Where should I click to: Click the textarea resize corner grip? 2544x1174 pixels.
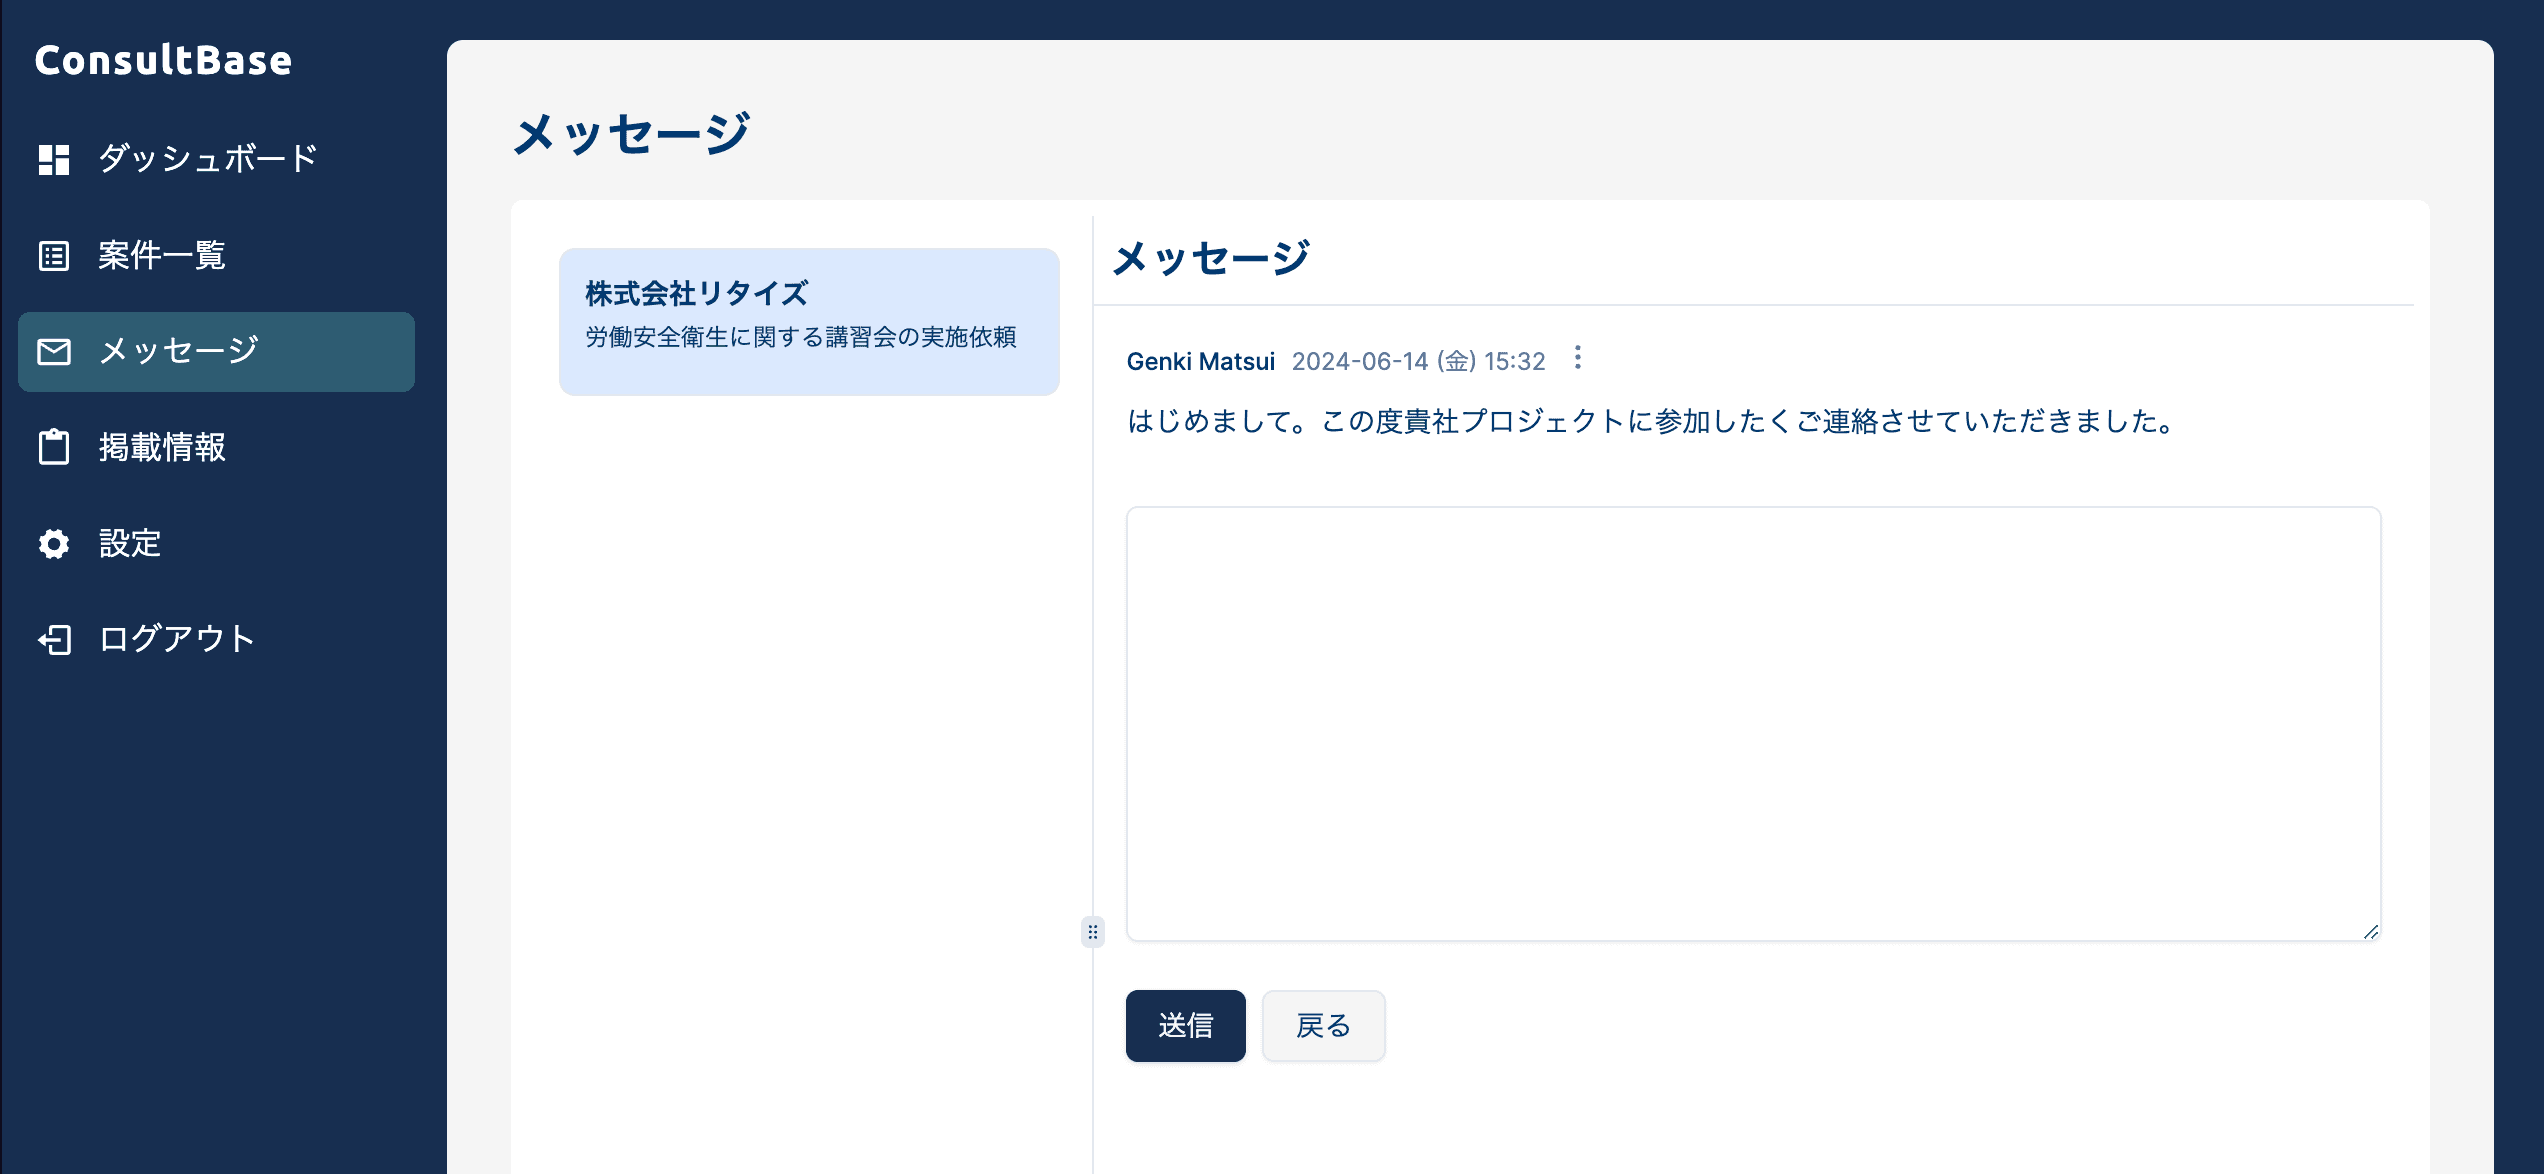click(2370, 931)
